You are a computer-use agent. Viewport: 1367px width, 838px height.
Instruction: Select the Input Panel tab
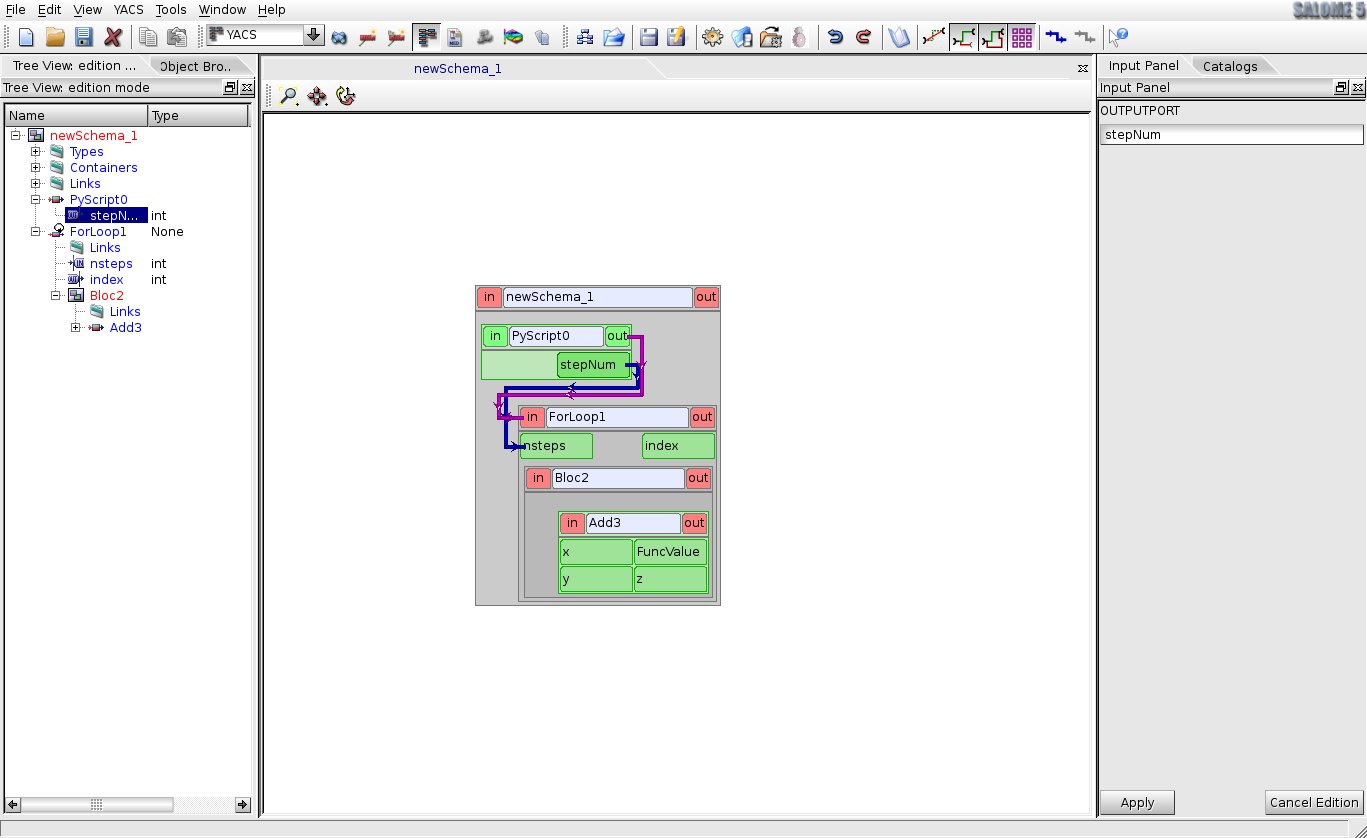(1144, 66)
